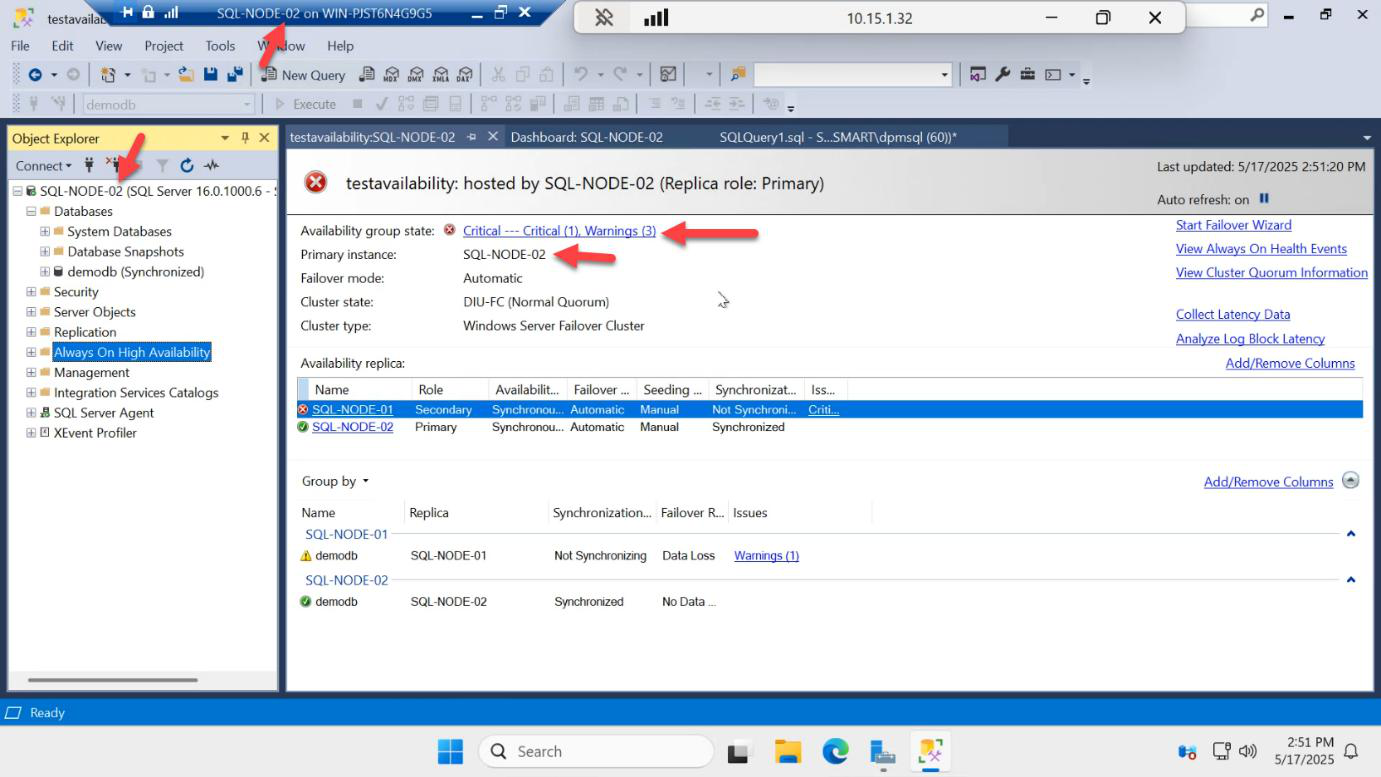This screenshot has width=1381, height=777.
Task: Open the Edit menu
Action: click(x=63, y=46)
